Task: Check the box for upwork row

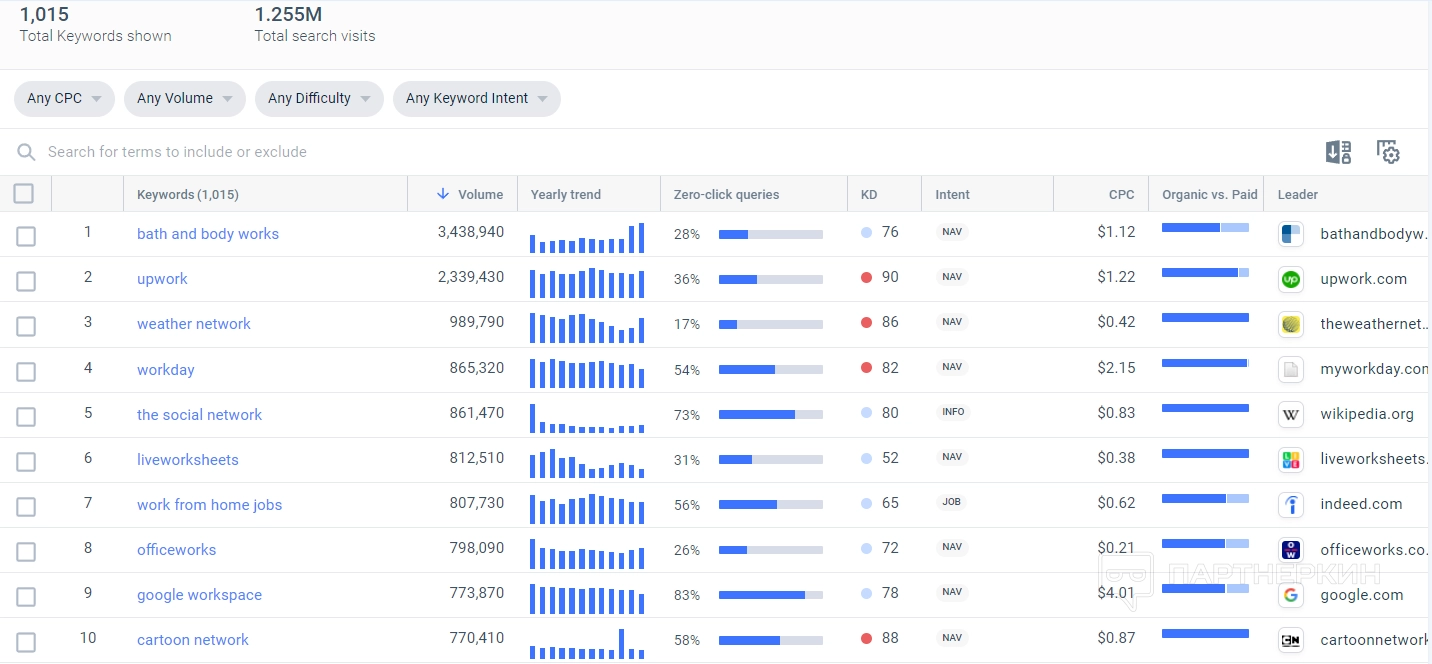Action: 26,281
